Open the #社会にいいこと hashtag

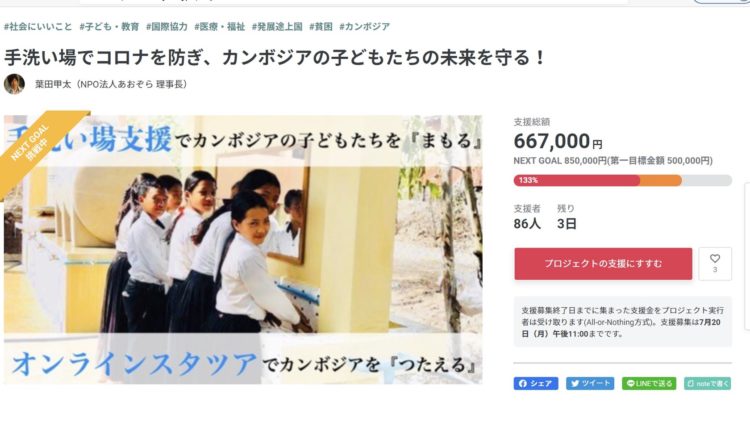38,27
